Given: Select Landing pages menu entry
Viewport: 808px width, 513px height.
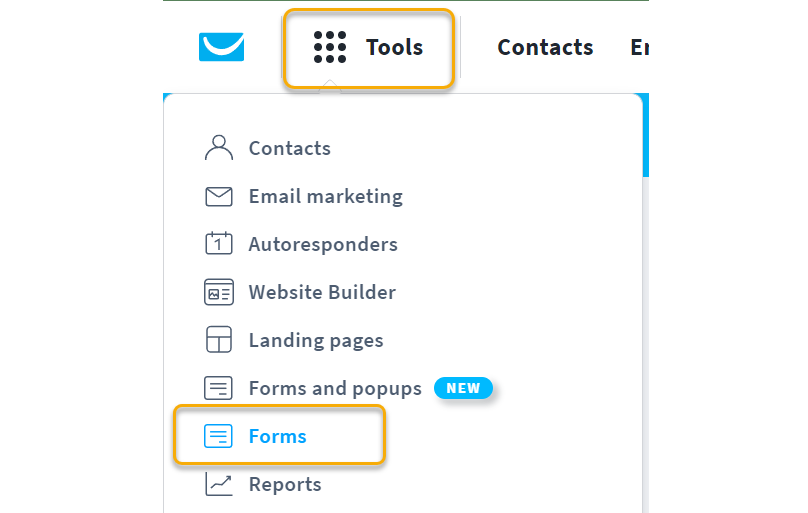Looking at the screenshot, I should pos(316,340).
